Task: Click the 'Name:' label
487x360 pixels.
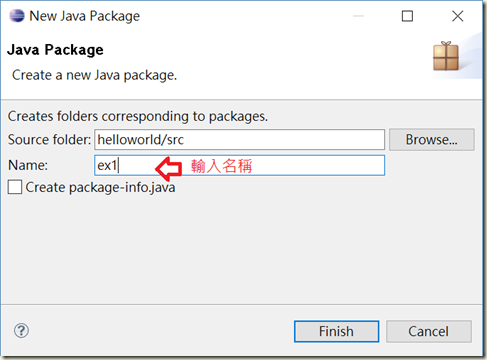Action: (28, 165)
